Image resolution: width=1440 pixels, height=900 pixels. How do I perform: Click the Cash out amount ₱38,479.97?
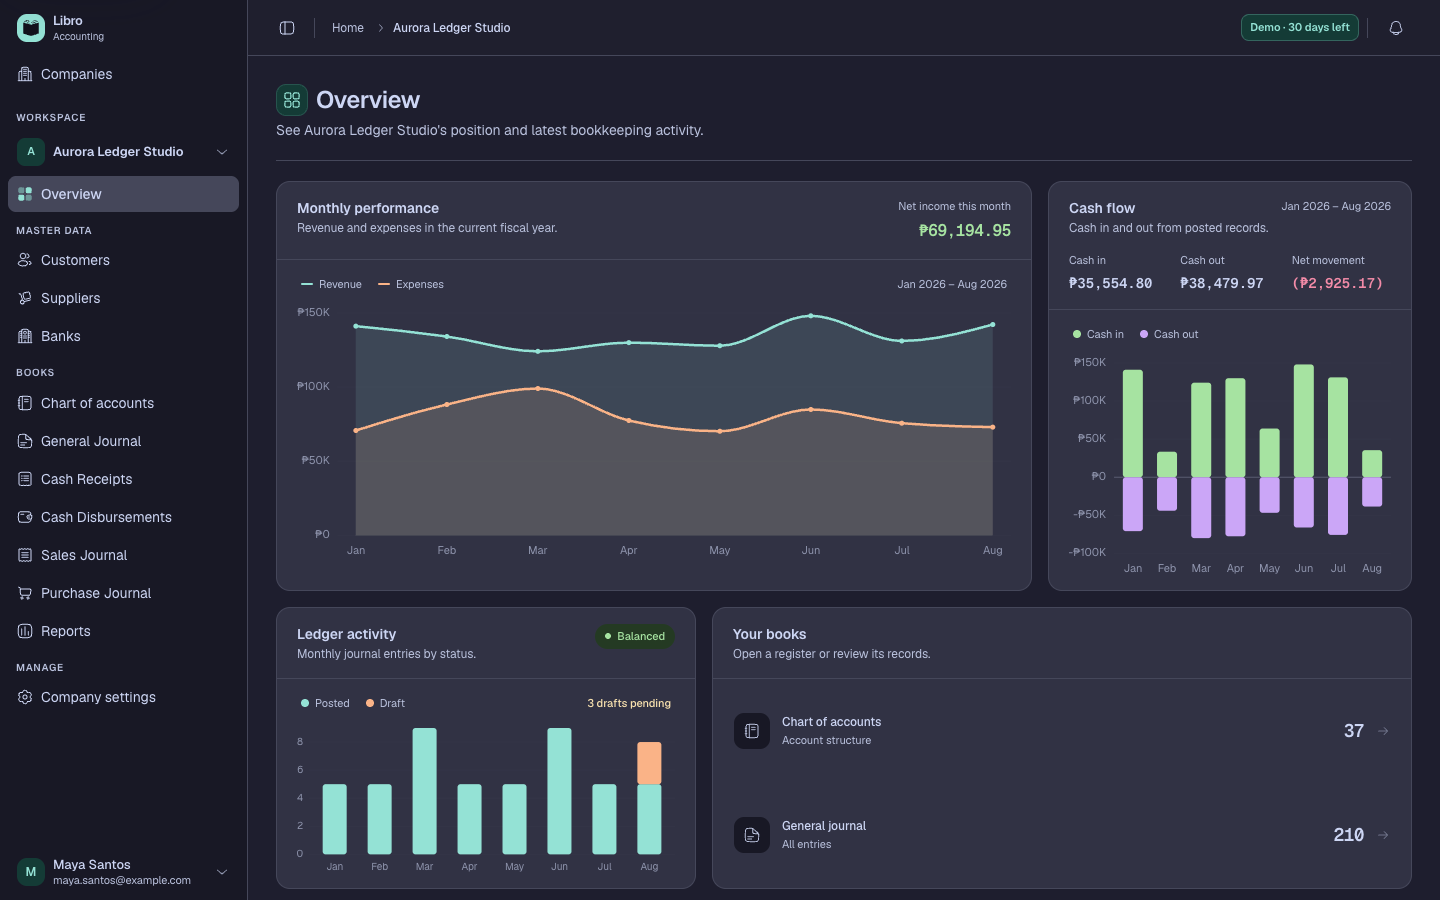point(1221,283)
